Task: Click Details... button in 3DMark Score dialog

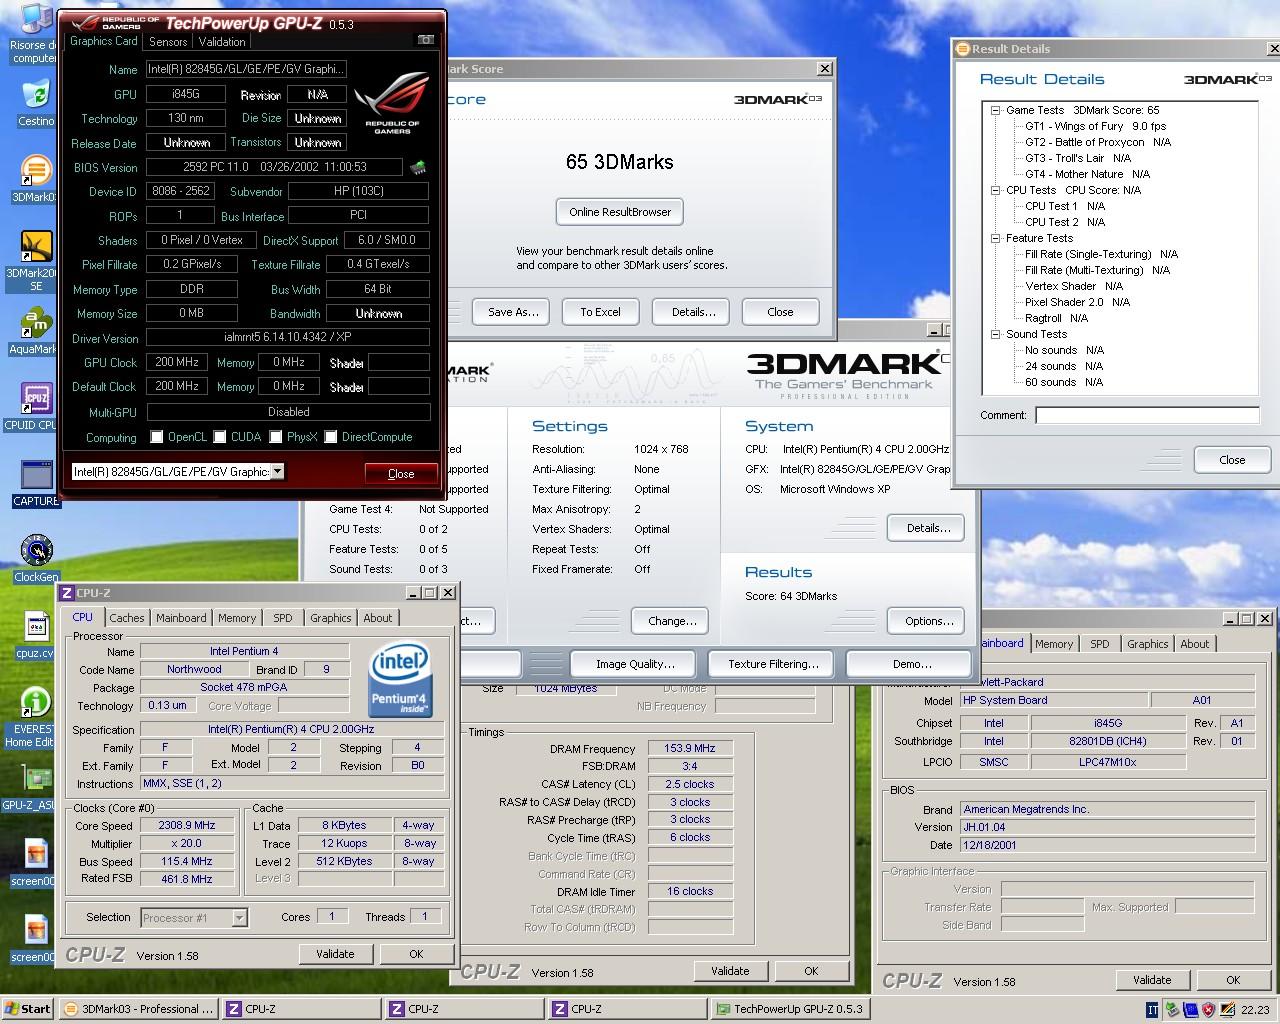Action: click(x=693, y=312)
